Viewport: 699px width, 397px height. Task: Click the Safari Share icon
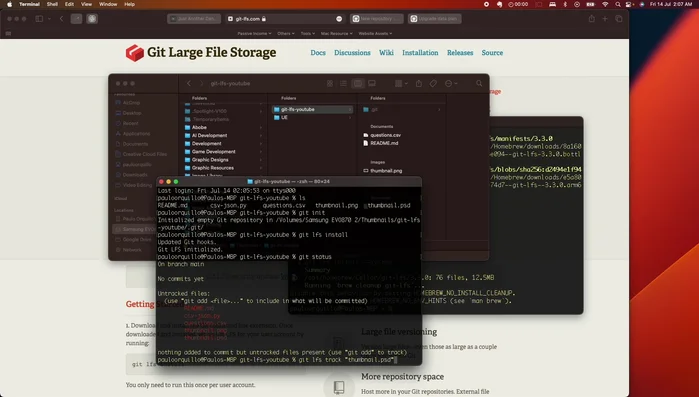tap(592, 19)
